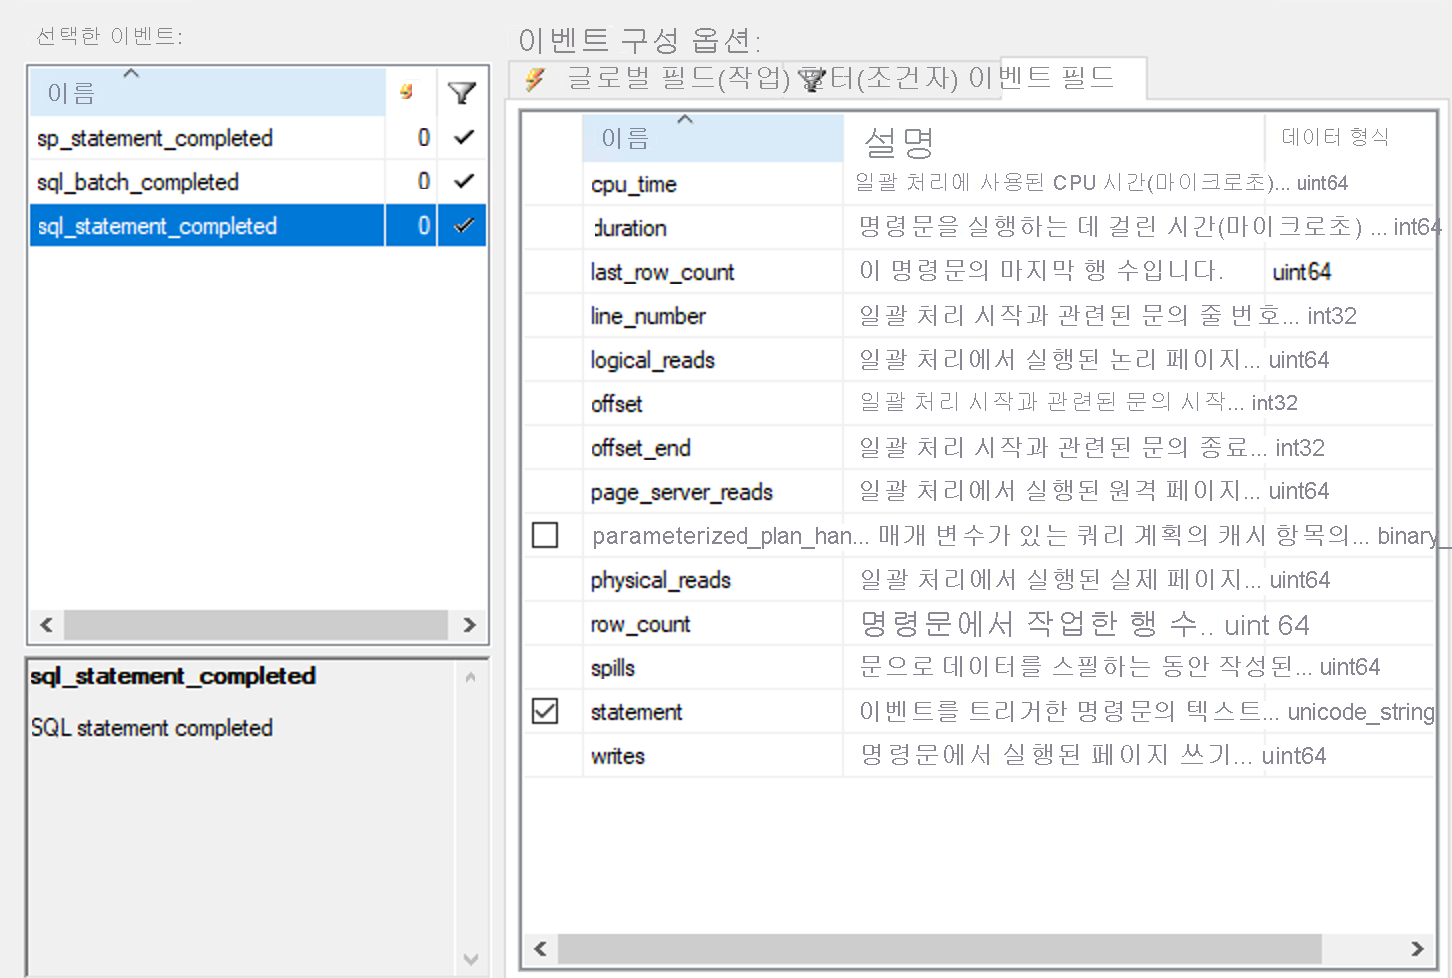The height and width of the screenshot is (978, 1452).
Task: Sort event fields by the 이름 column header
Action: click(713, 138)
